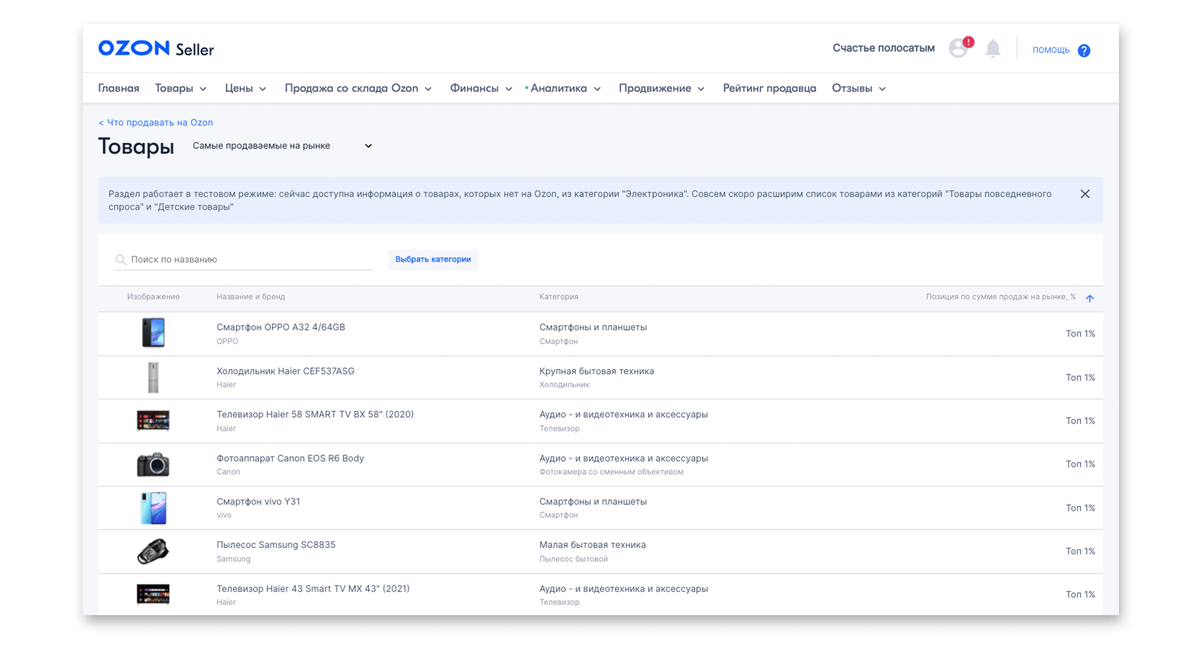Click the search magnifier icon
The width and height of the screenshot is (1200, 653).
pyautogui.click(x=120, y=260)
